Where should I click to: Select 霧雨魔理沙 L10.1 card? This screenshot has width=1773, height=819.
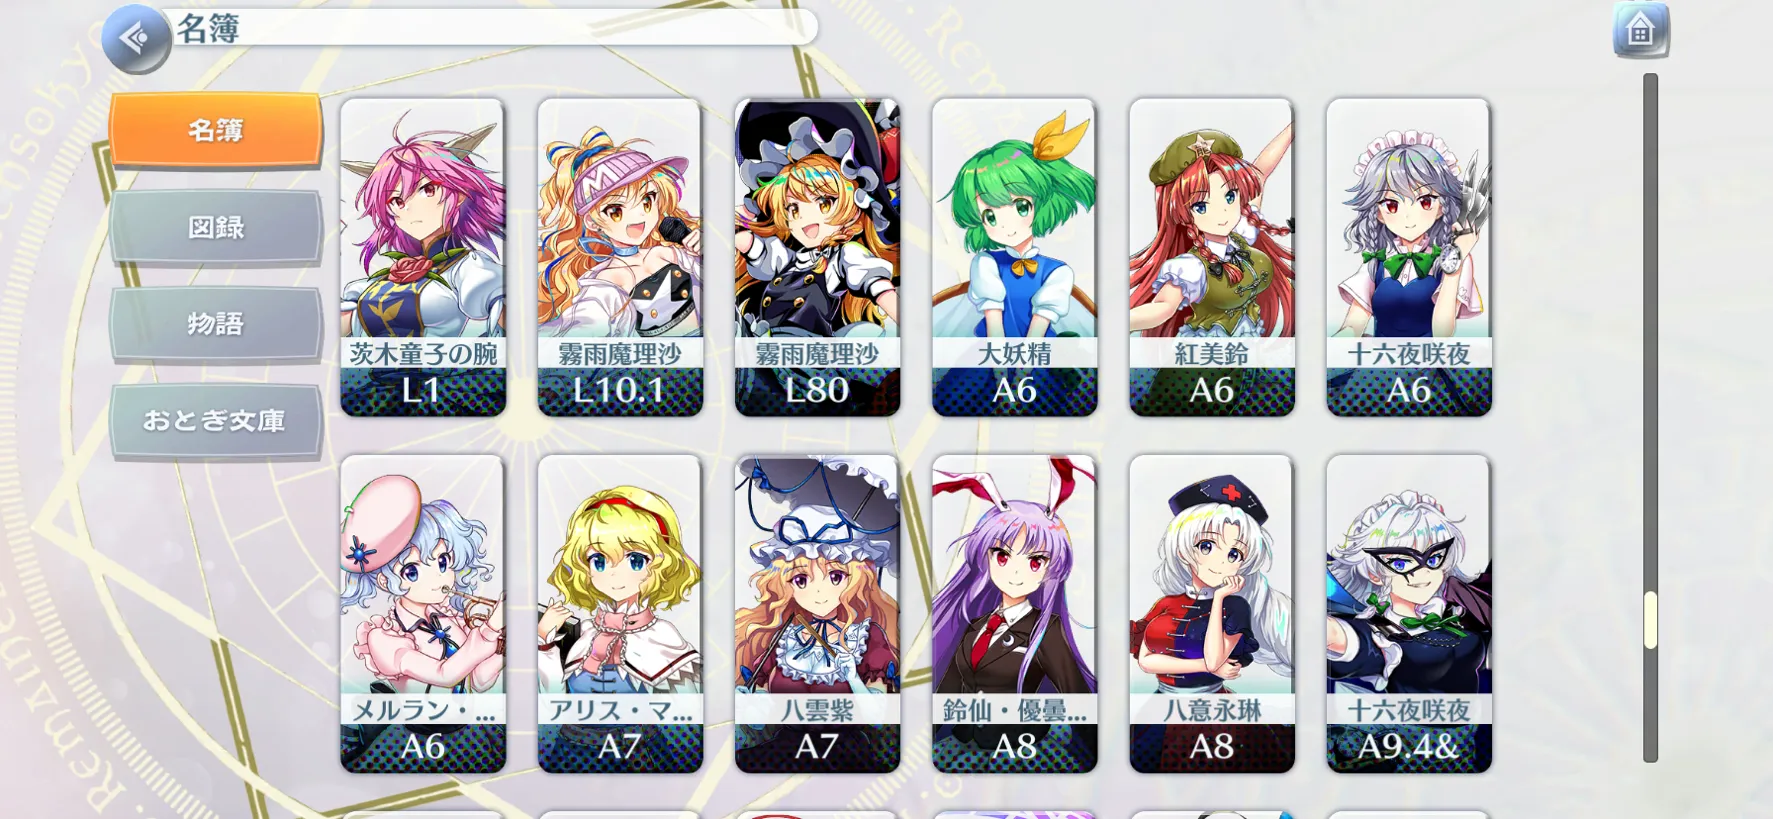pos(620,257)
